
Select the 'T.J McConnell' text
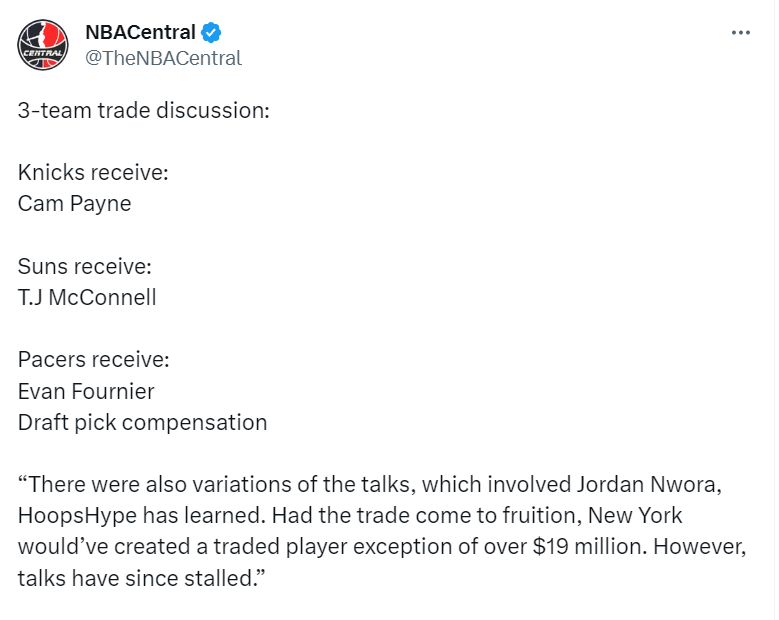coord(87,298)
